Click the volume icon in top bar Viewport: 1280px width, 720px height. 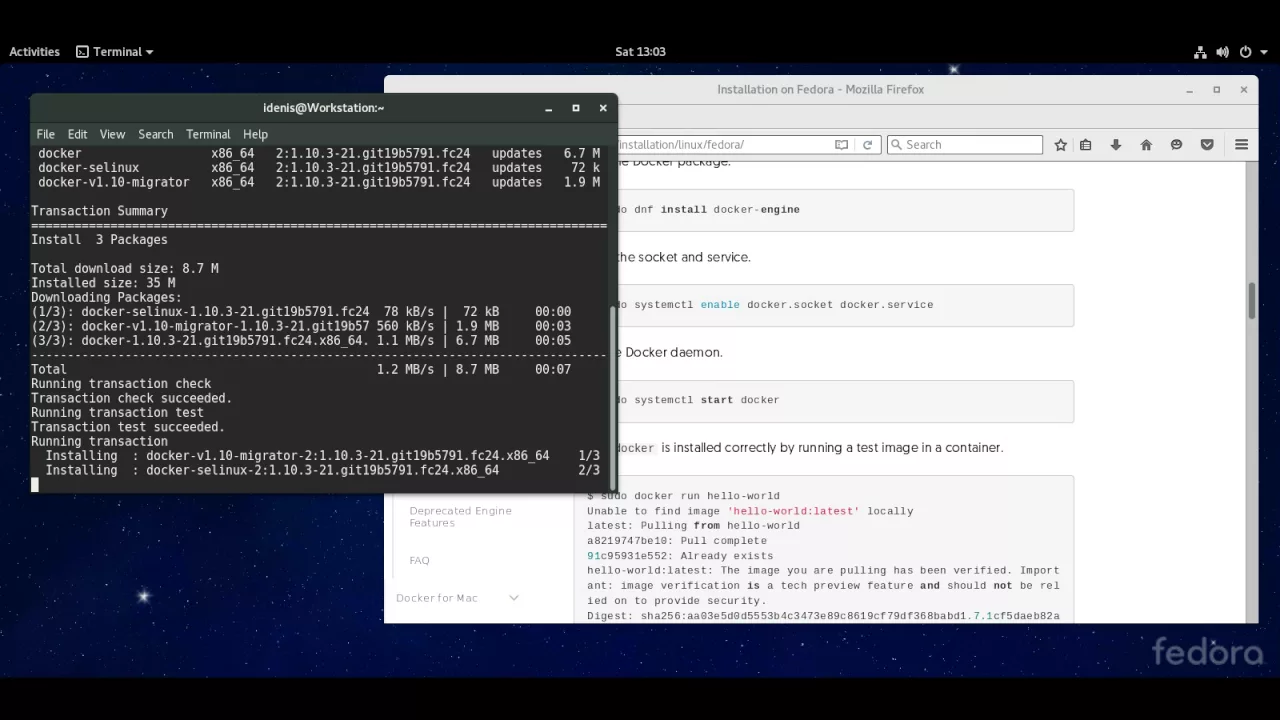click(x=1223, y=52)
